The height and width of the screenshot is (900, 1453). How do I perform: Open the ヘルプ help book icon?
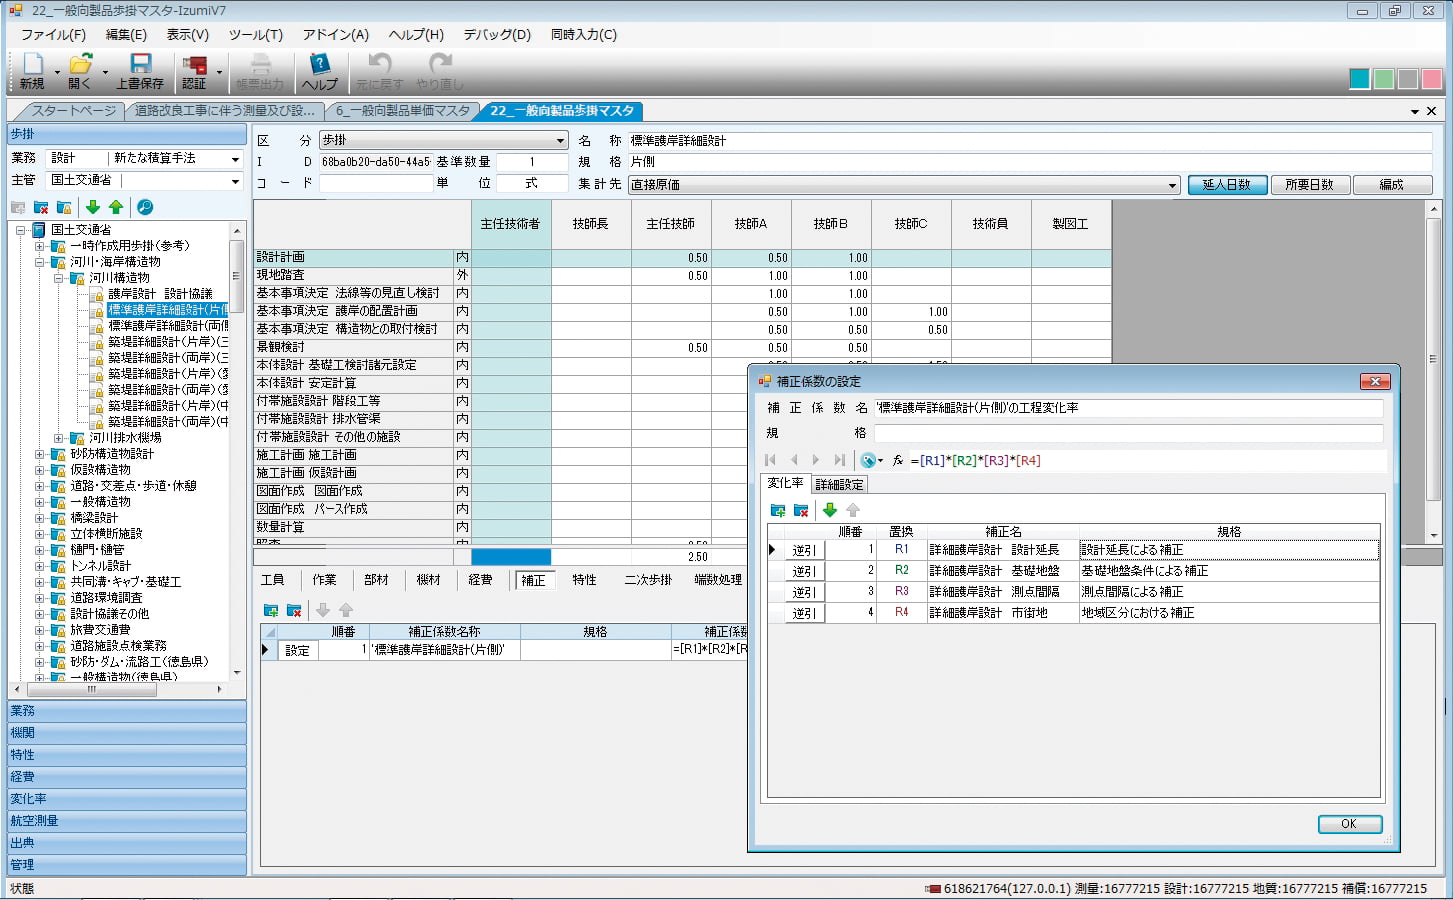319,66
